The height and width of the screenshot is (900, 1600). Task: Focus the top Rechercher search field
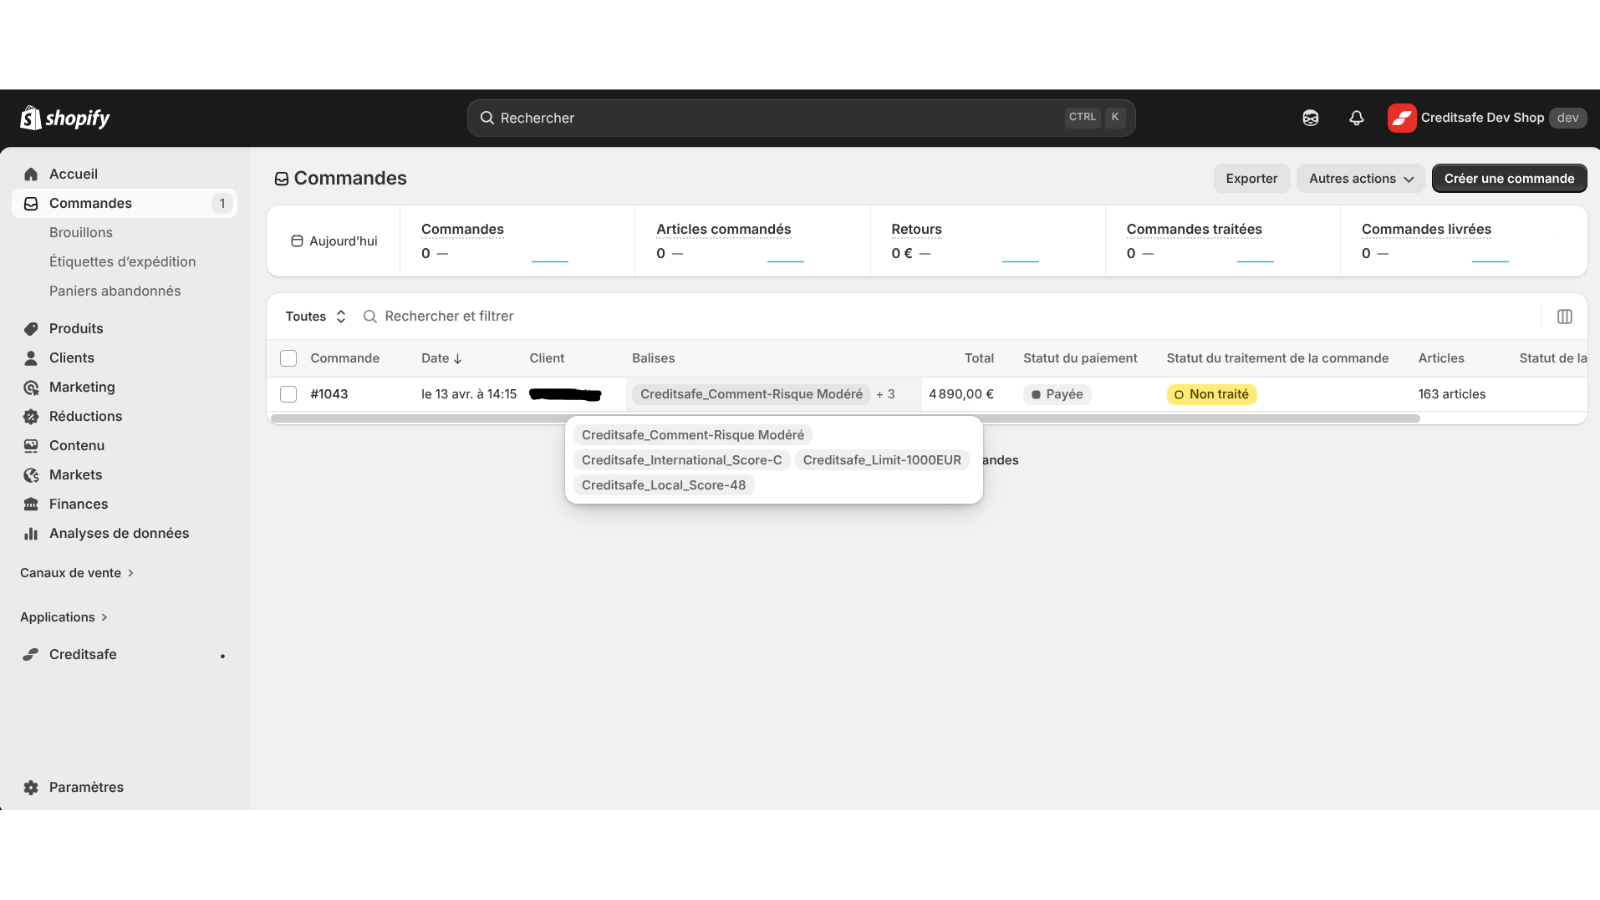(x=801, y=118)
